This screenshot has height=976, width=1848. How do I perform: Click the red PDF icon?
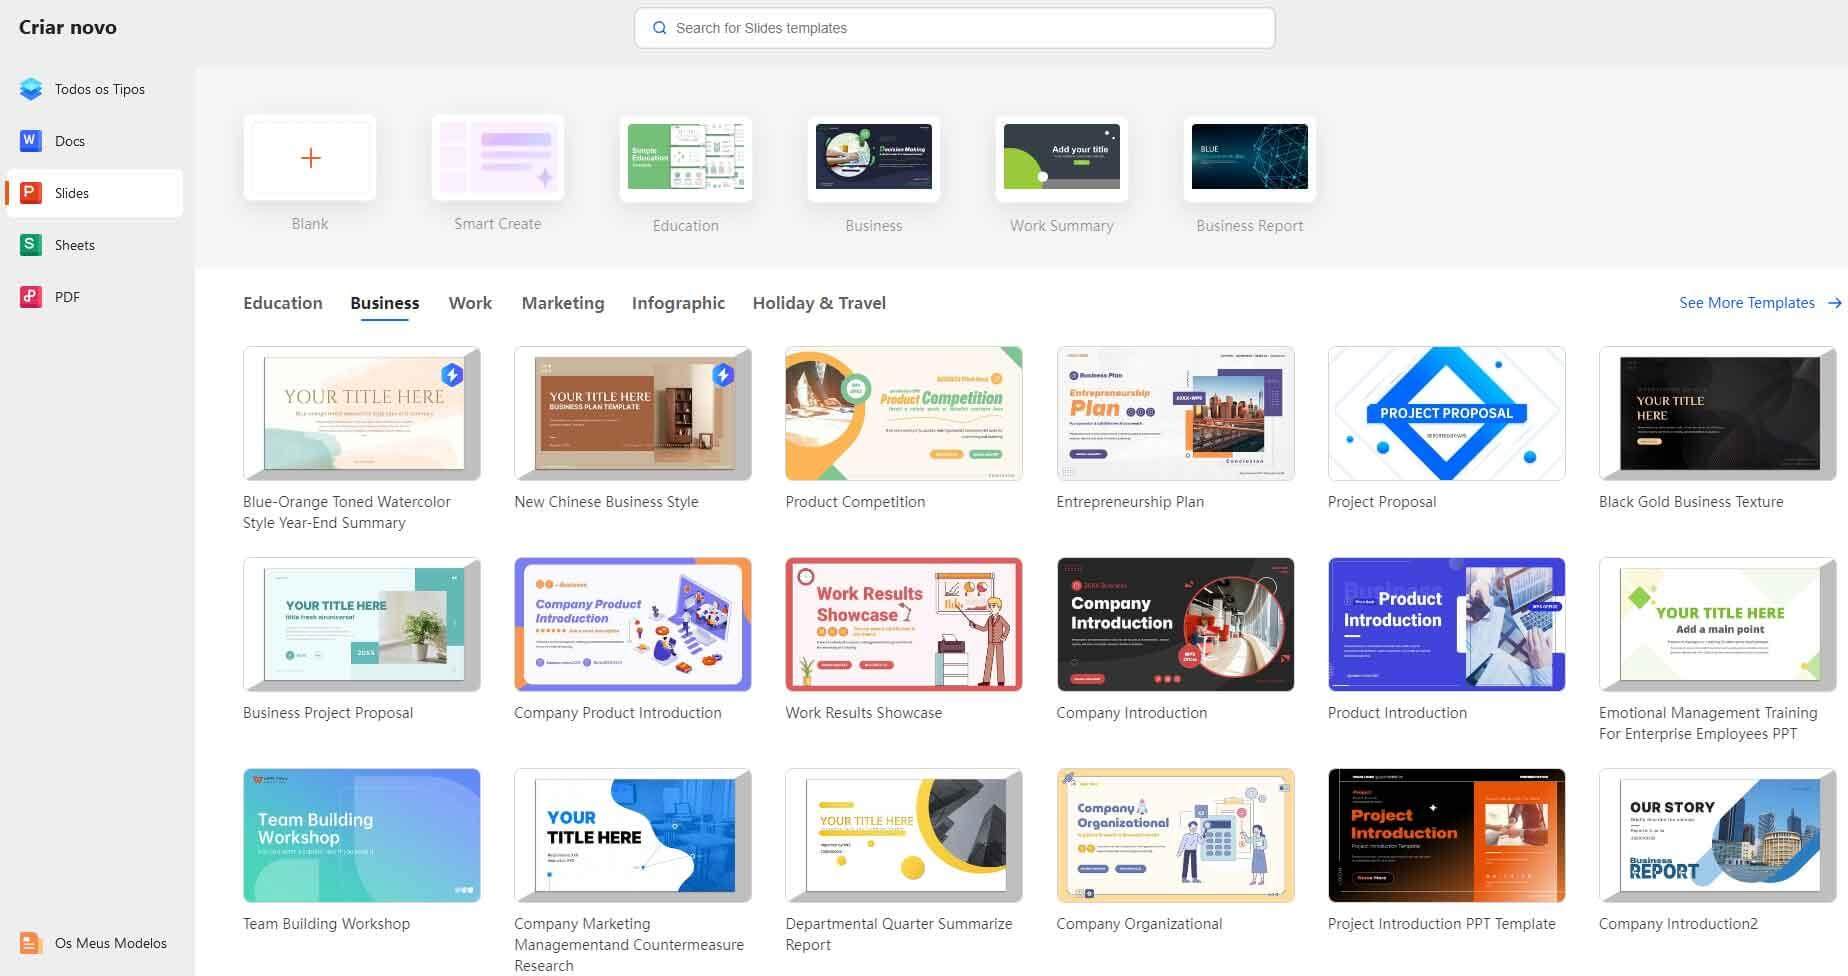pos(31,297)
